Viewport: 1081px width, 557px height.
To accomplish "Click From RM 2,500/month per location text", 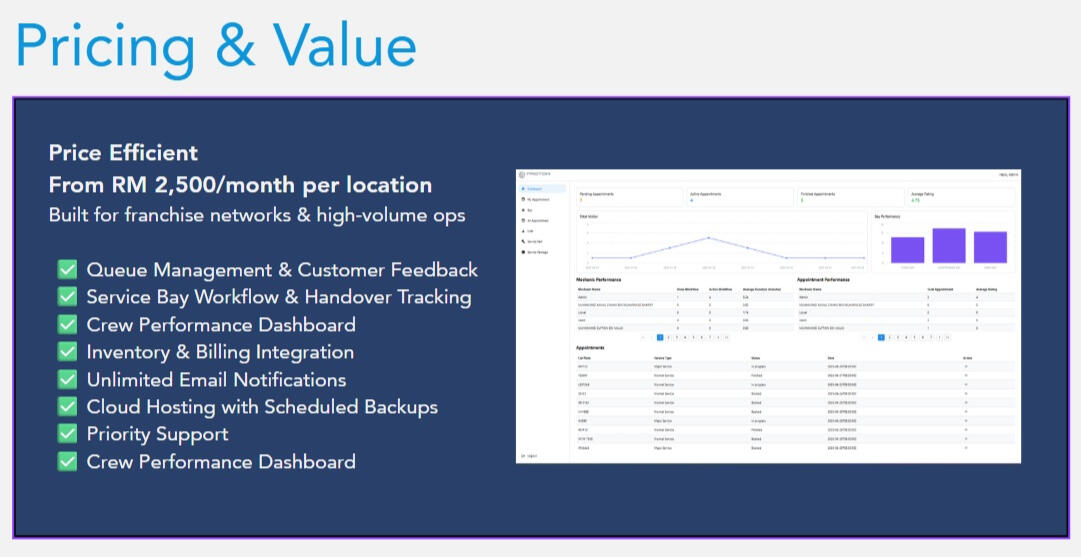I will click(241, 185).
